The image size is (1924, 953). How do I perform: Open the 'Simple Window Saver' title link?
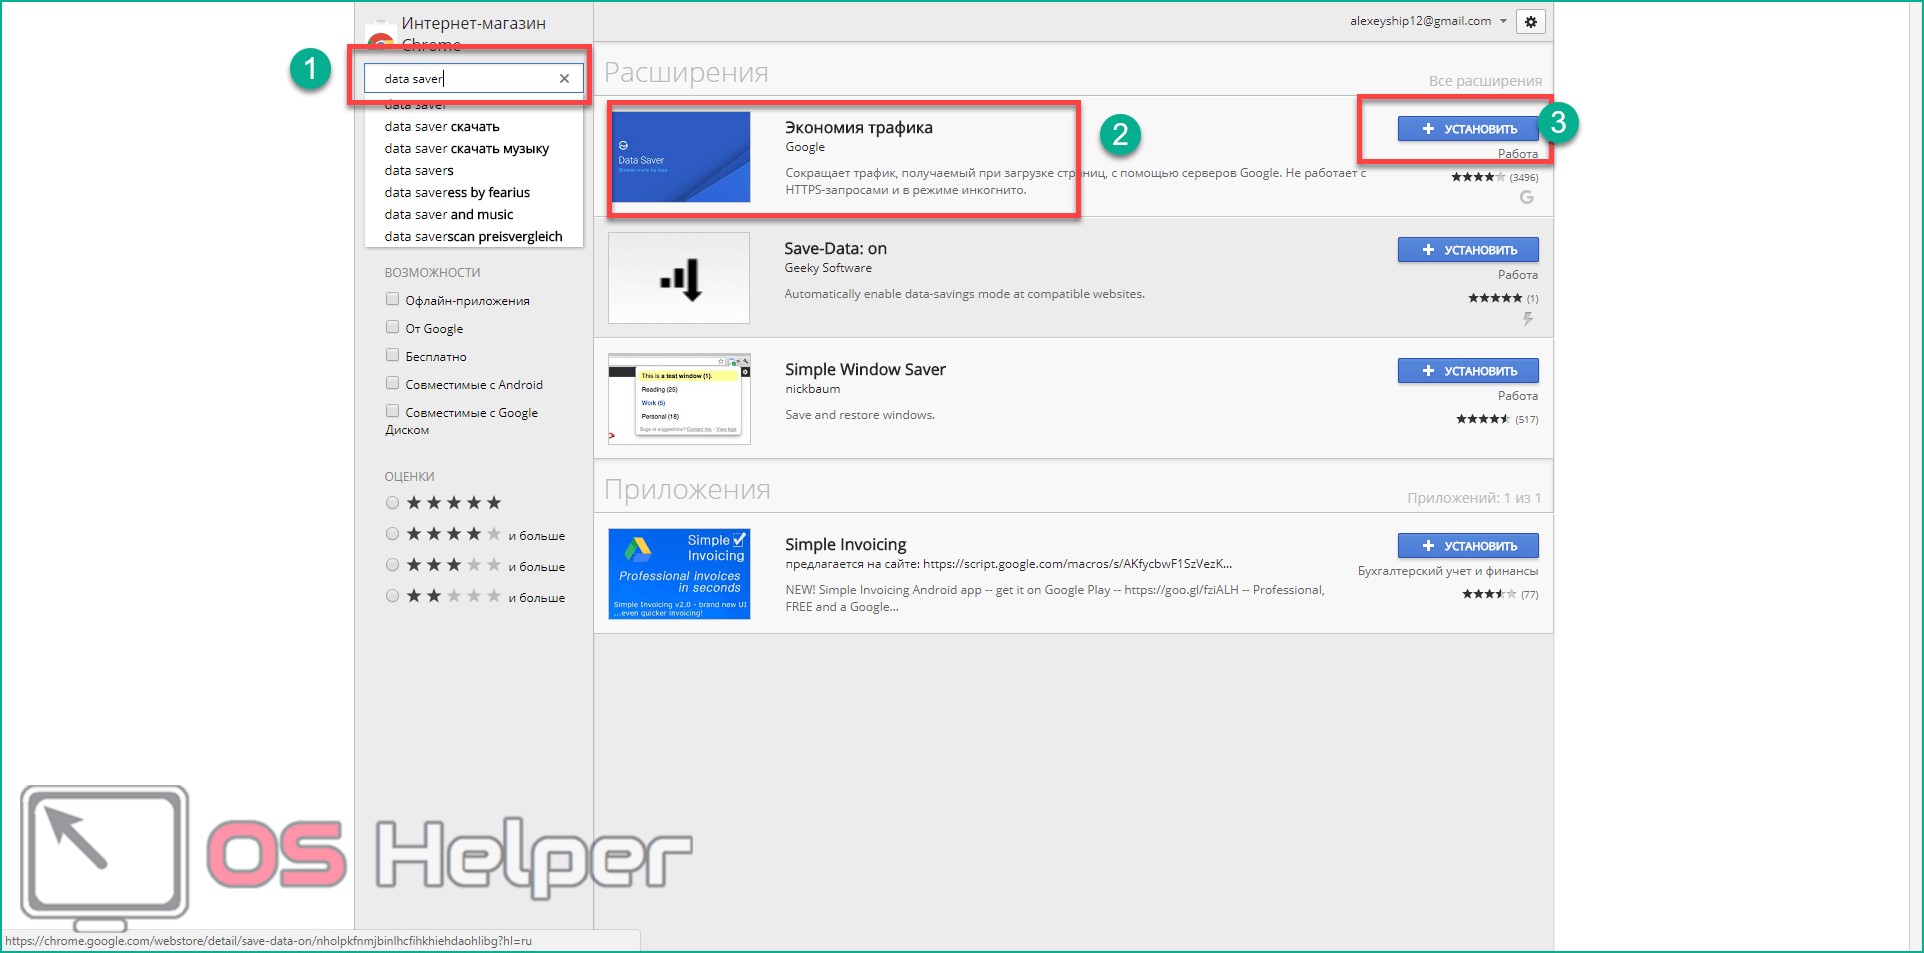865,370
